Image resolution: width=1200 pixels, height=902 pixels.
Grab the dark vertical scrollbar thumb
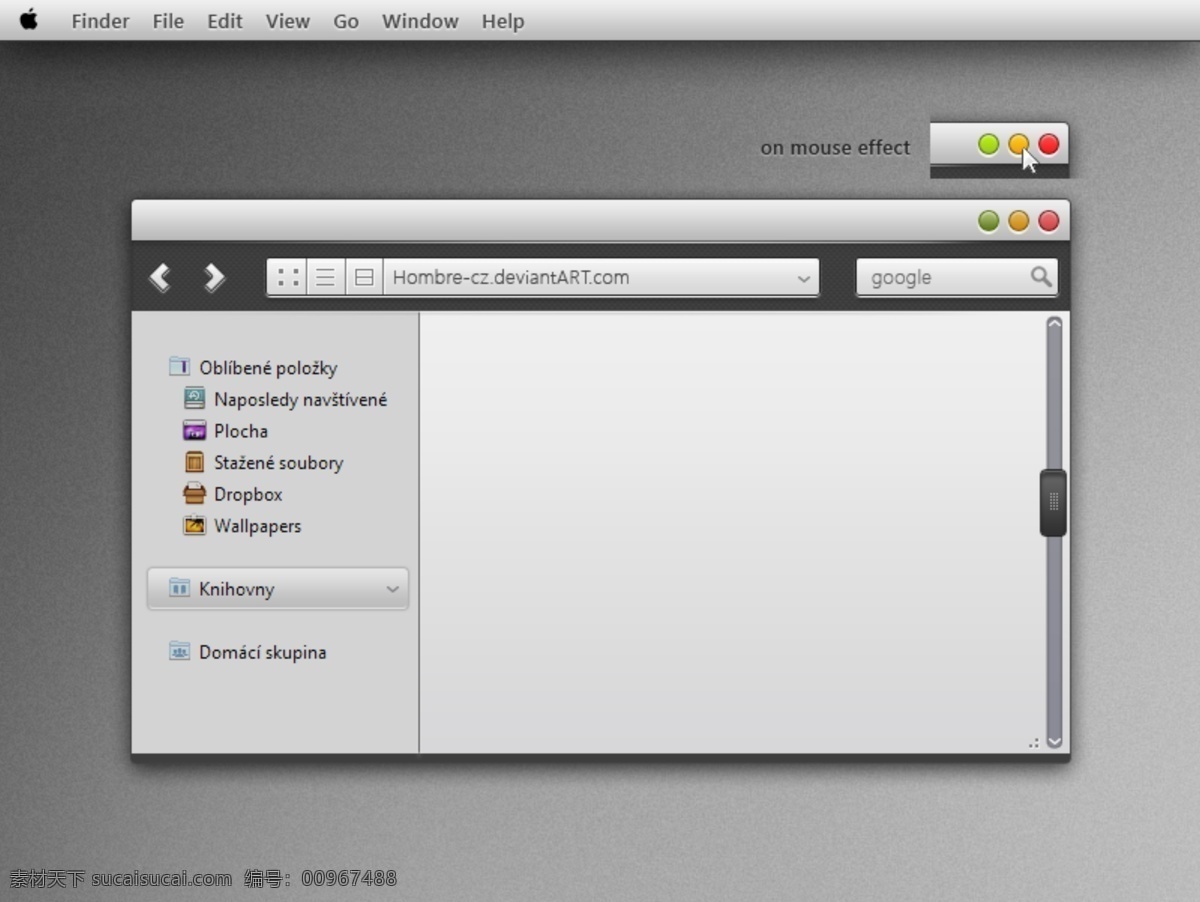(1053, 503)
